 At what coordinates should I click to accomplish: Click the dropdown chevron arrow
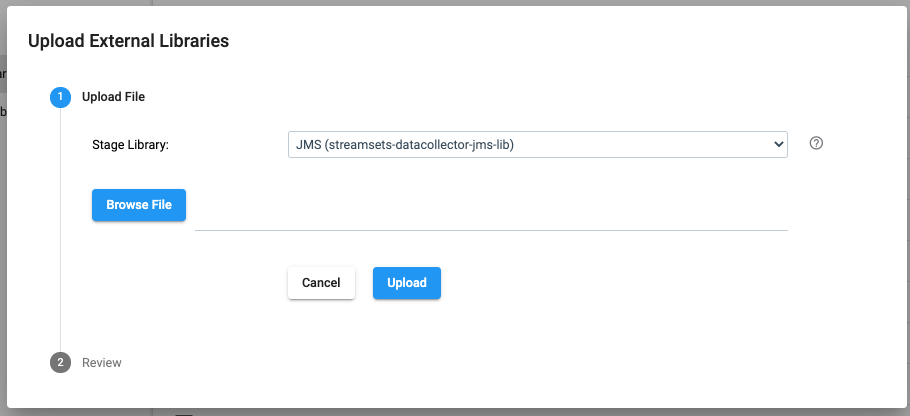pyautogui.click(x=779, y=144)
